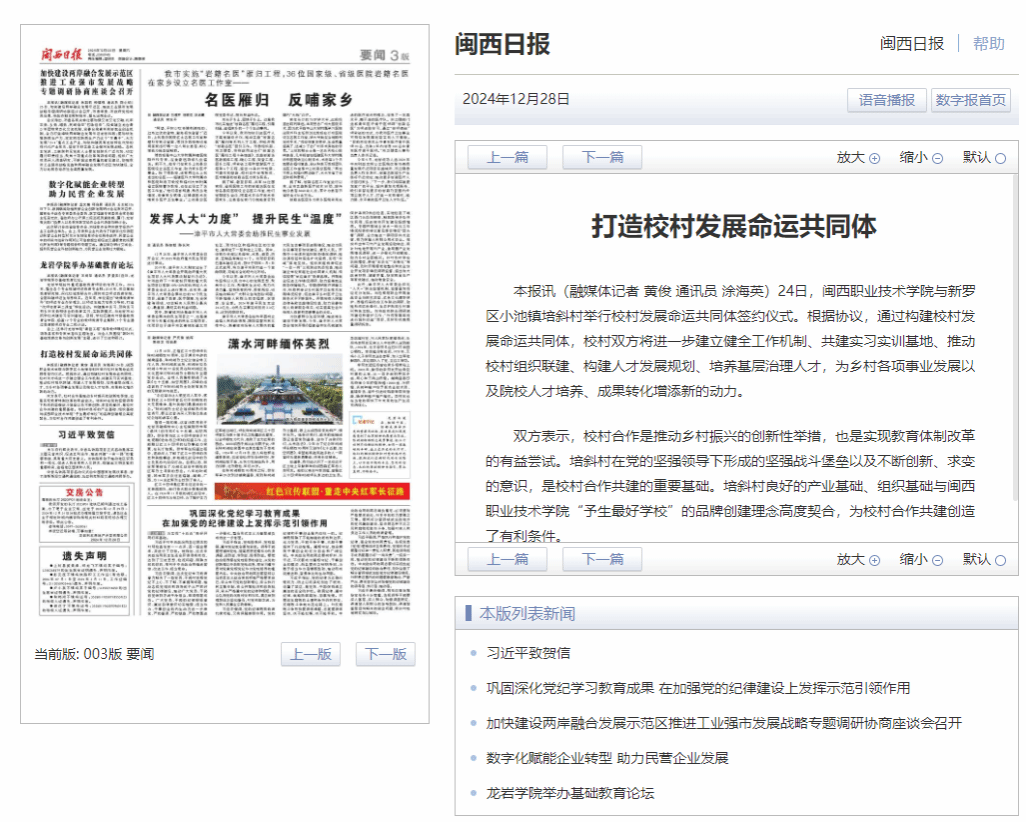Go to next page with 下一版
Screen dimensions: 1026x822
(385, 654)
